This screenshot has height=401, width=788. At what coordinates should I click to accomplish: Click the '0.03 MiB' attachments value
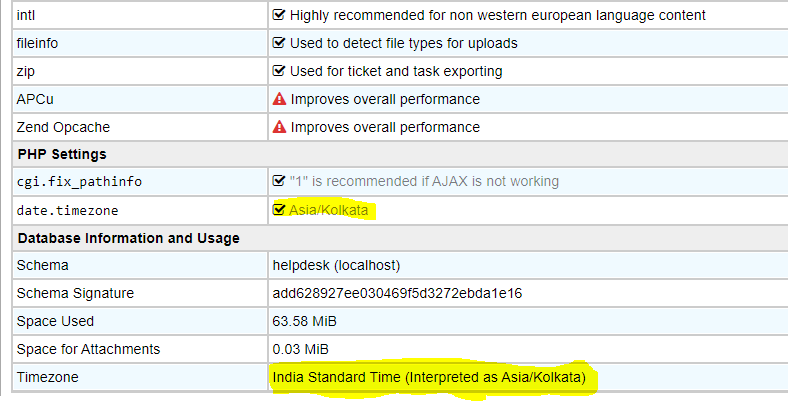[301, 350]
